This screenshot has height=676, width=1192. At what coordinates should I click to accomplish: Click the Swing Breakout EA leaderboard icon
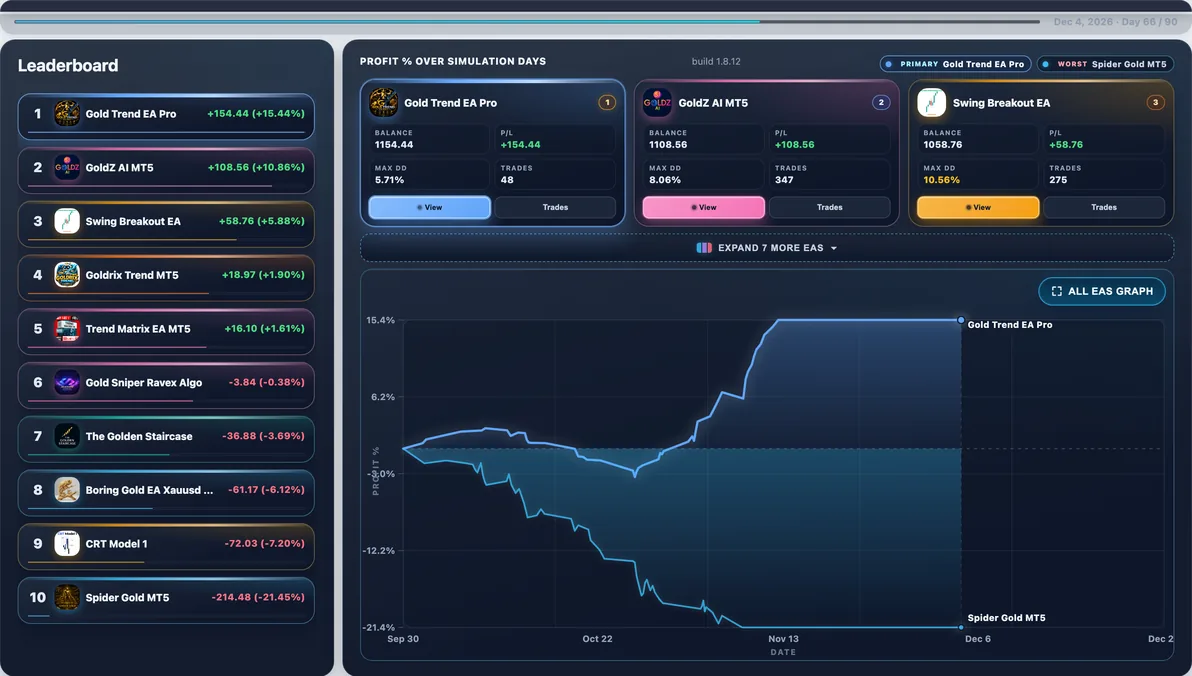(x=67, y=221)
